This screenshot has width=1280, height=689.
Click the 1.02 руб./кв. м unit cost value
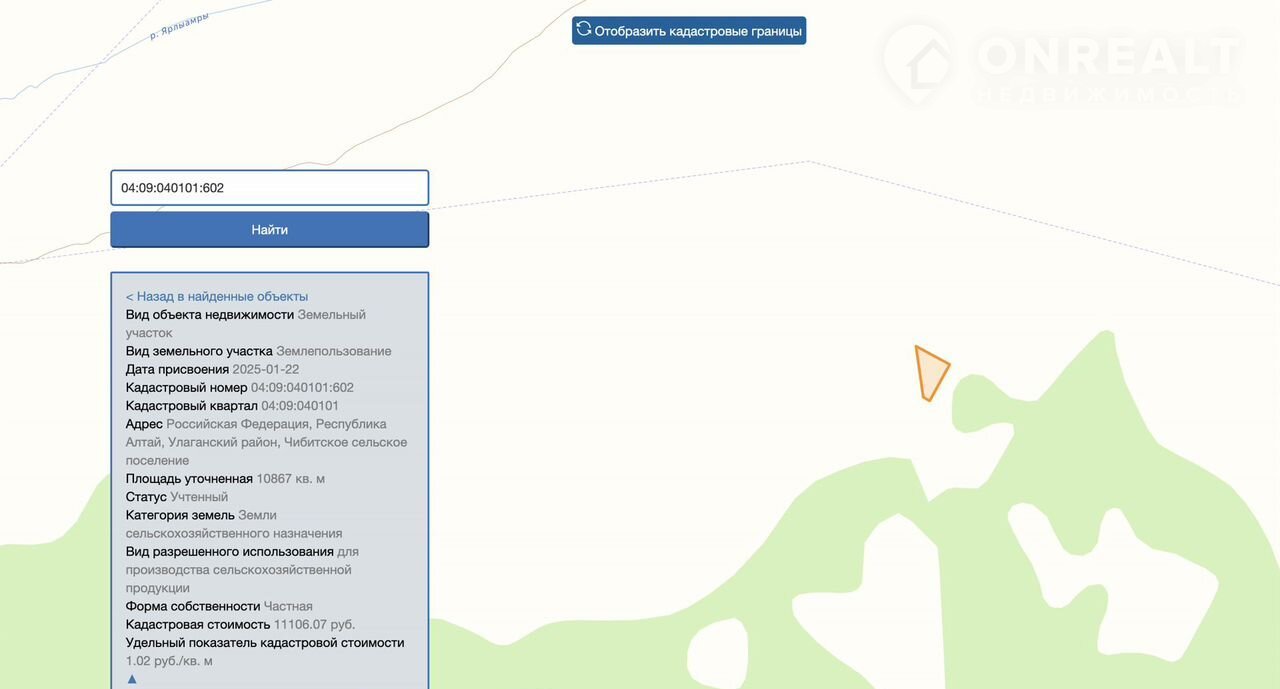coord(169,661)
